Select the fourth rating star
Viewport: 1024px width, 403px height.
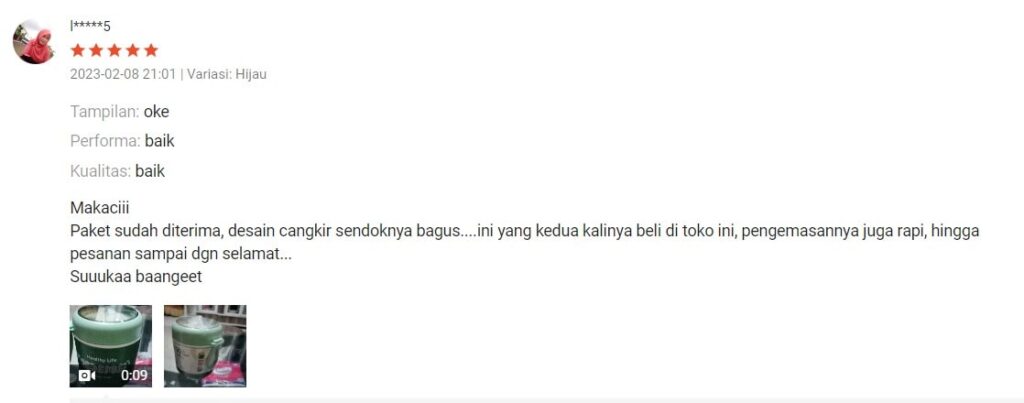pyautogui.click(x=133, y=50)
